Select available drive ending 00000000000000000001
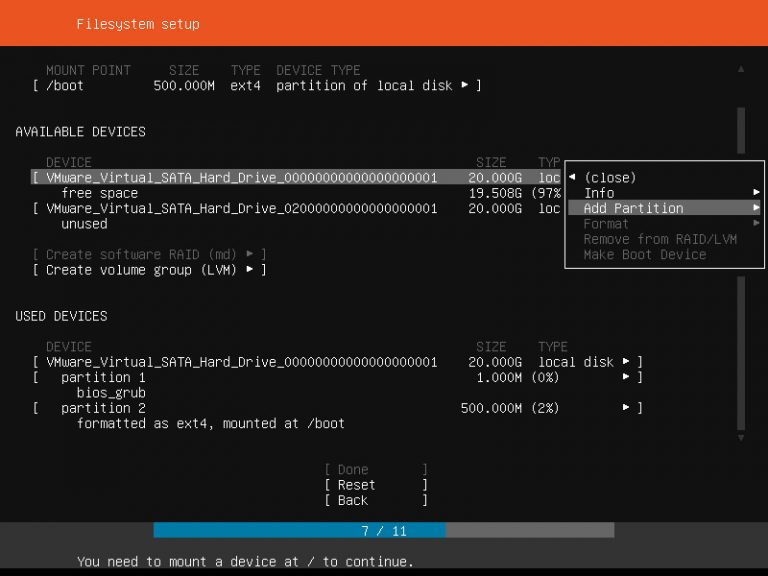This screenshot has width=768, height=576. pos(296,177)
